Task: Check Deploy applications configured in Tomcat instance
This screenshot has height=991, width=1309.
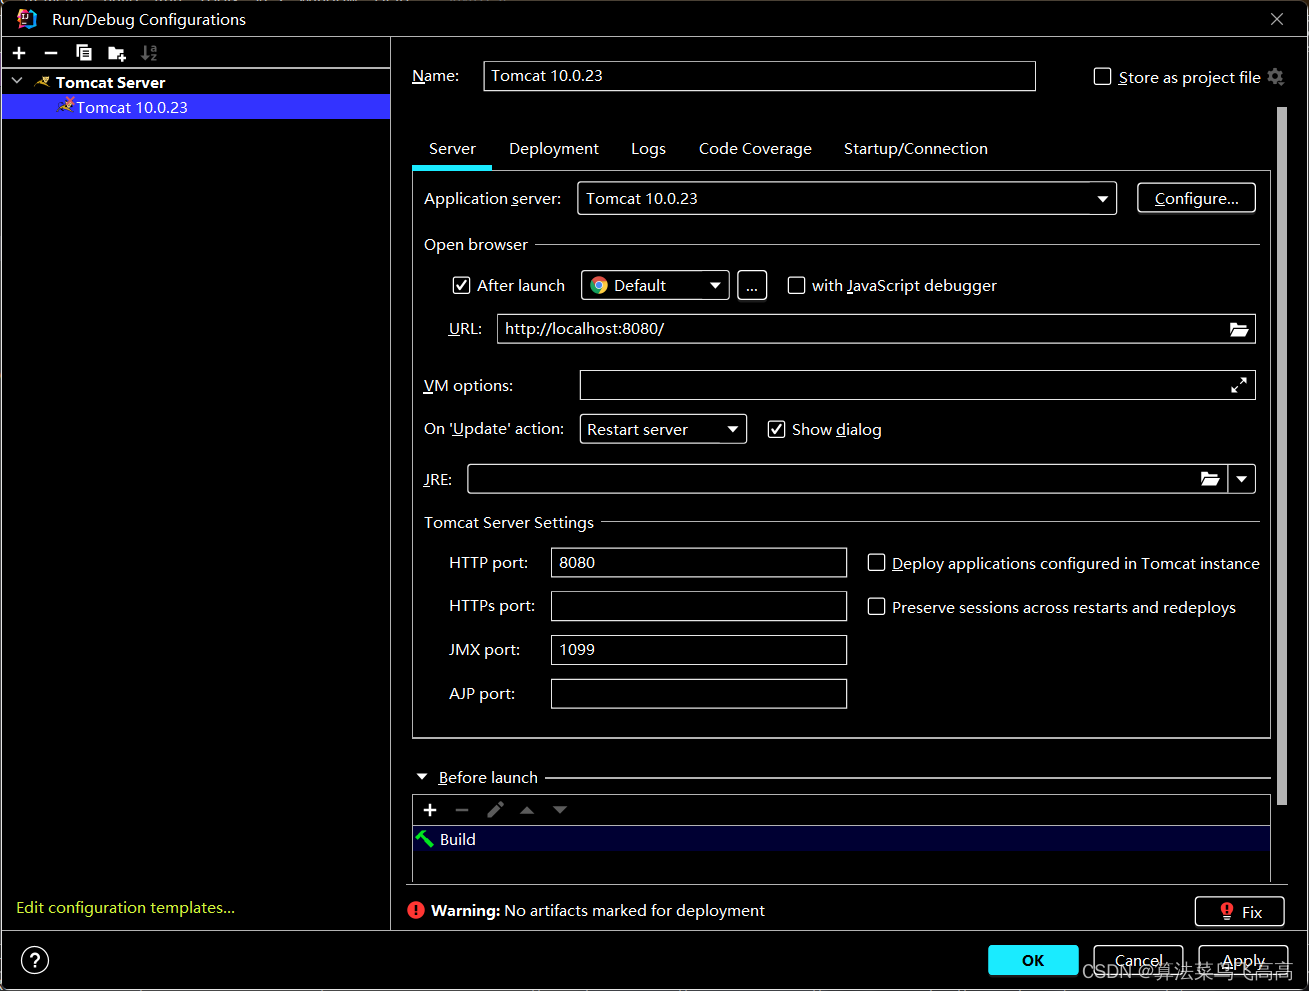Action: coord(876,563)
